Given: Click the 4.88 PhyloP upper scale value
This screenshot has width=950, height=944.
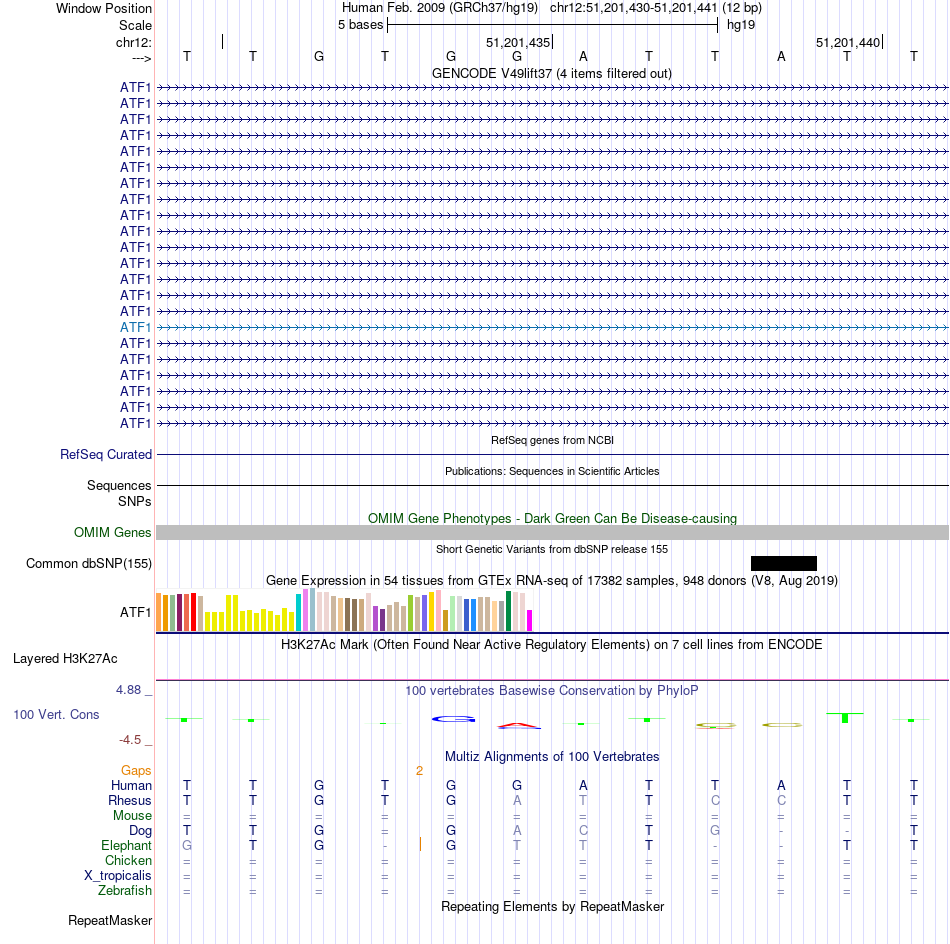Looking at the screenshot, I should (128, 690).
